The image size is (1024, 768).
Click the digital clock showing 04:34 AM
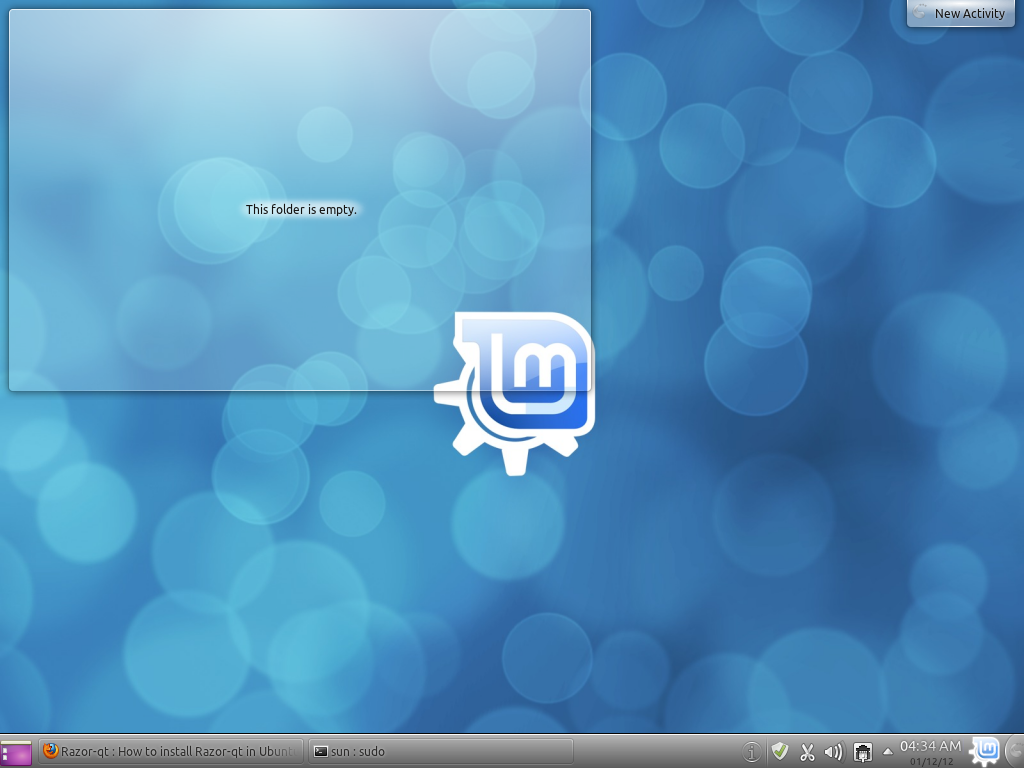point(930,746)
